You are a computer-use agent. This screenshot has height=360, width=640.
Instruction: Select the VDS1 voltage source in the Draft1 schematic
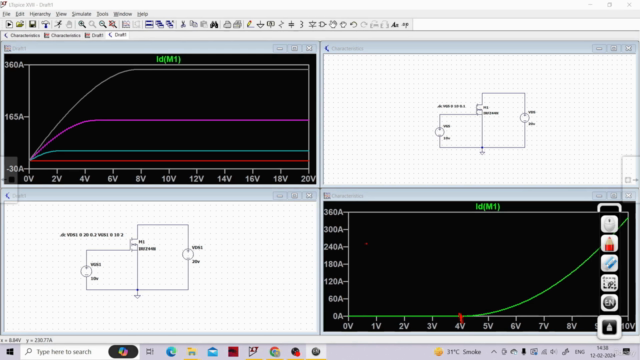(188, 254)
